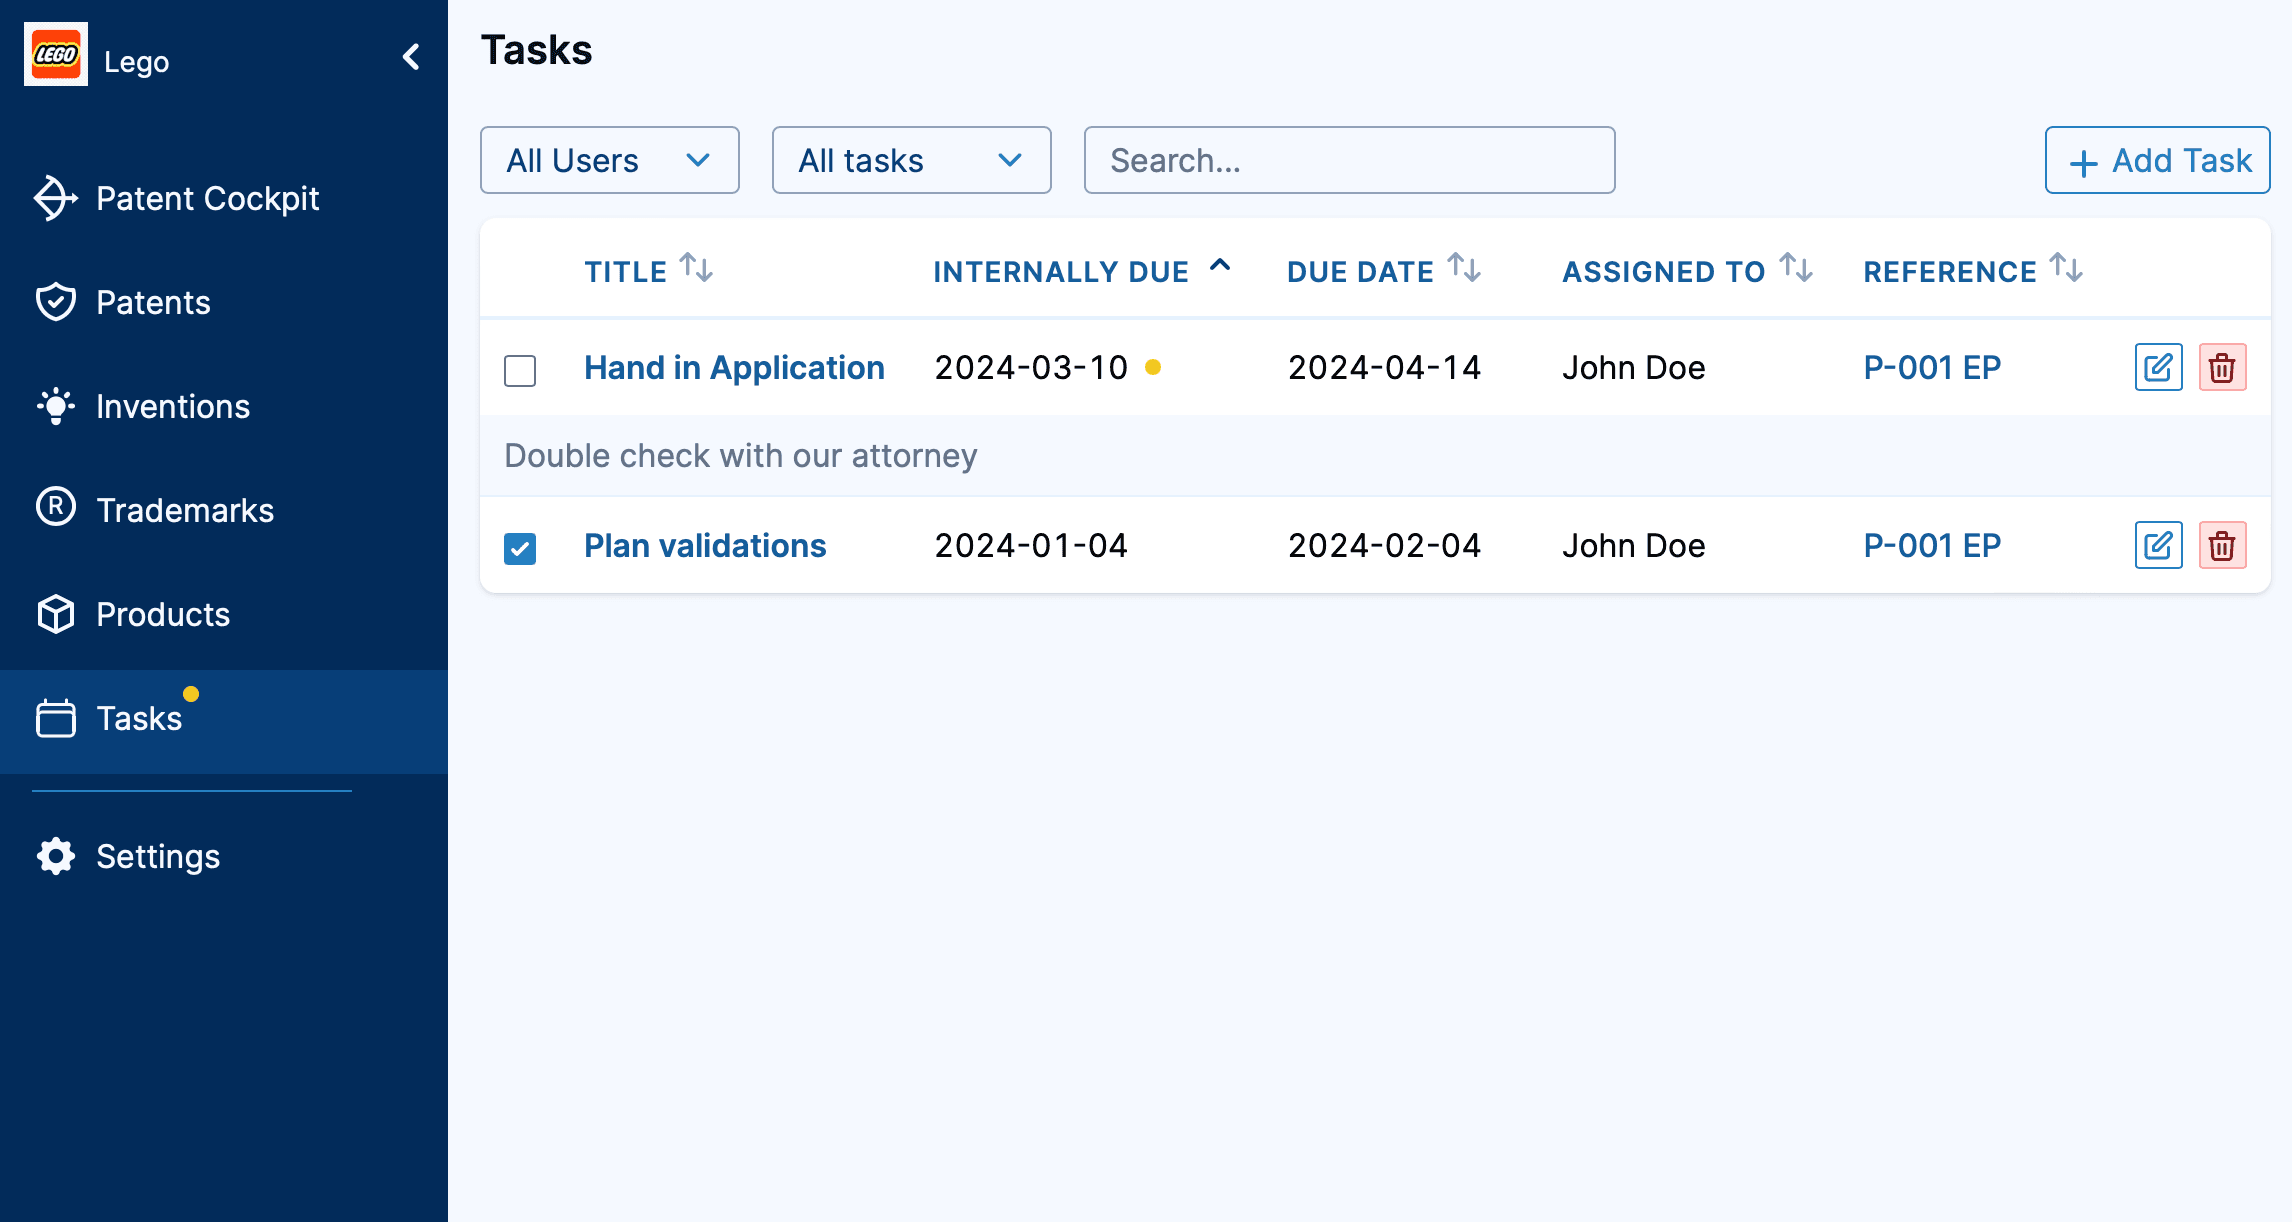Open Settings with the gear icon
The width and height of the screenshot is (2292, 1222).
tap(55, 856)
